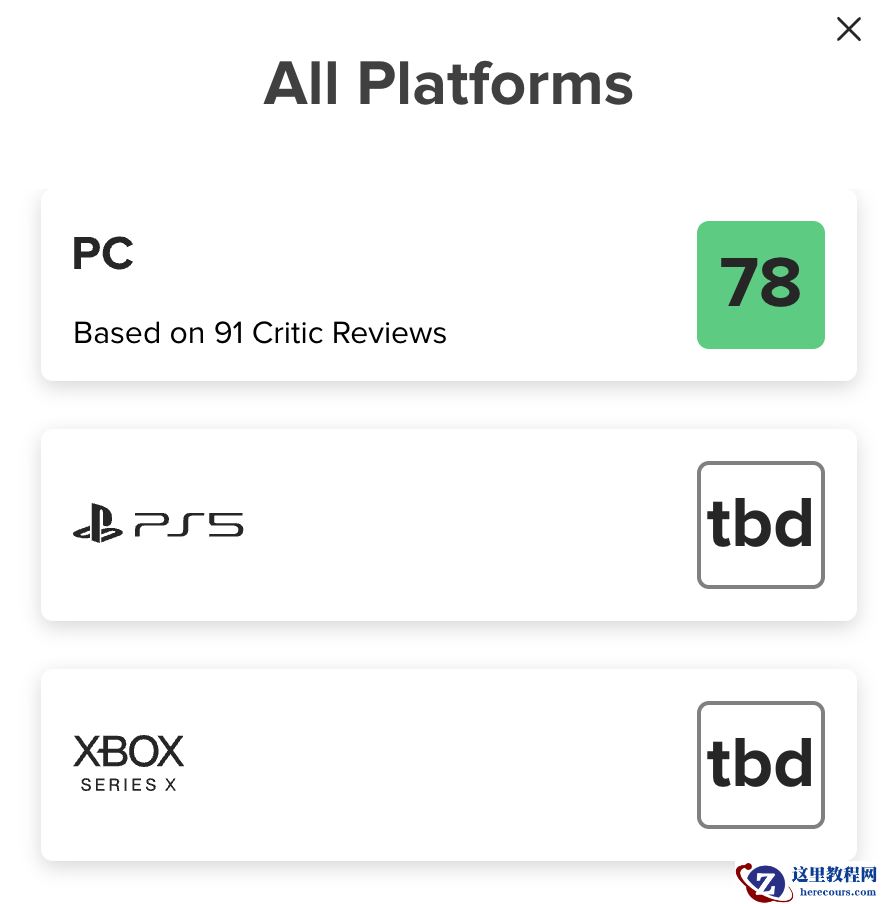882x904 pixels.
Task: Open the PC platform title
Action: pyautogui.click(x=102, y=254)
